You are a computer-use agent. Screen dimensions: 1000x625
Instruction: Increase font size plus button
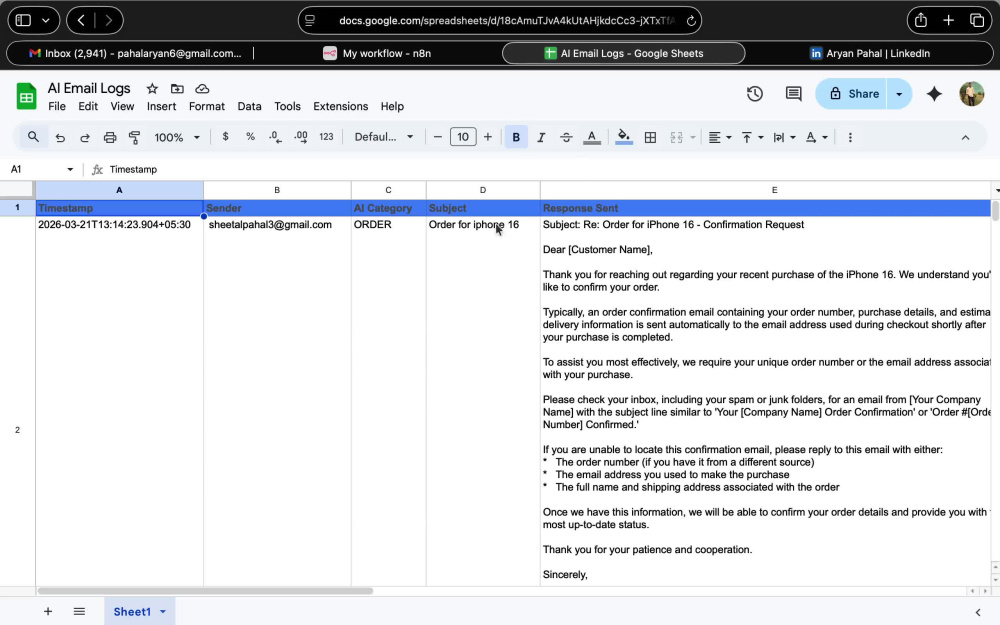[x=488, y=137]
